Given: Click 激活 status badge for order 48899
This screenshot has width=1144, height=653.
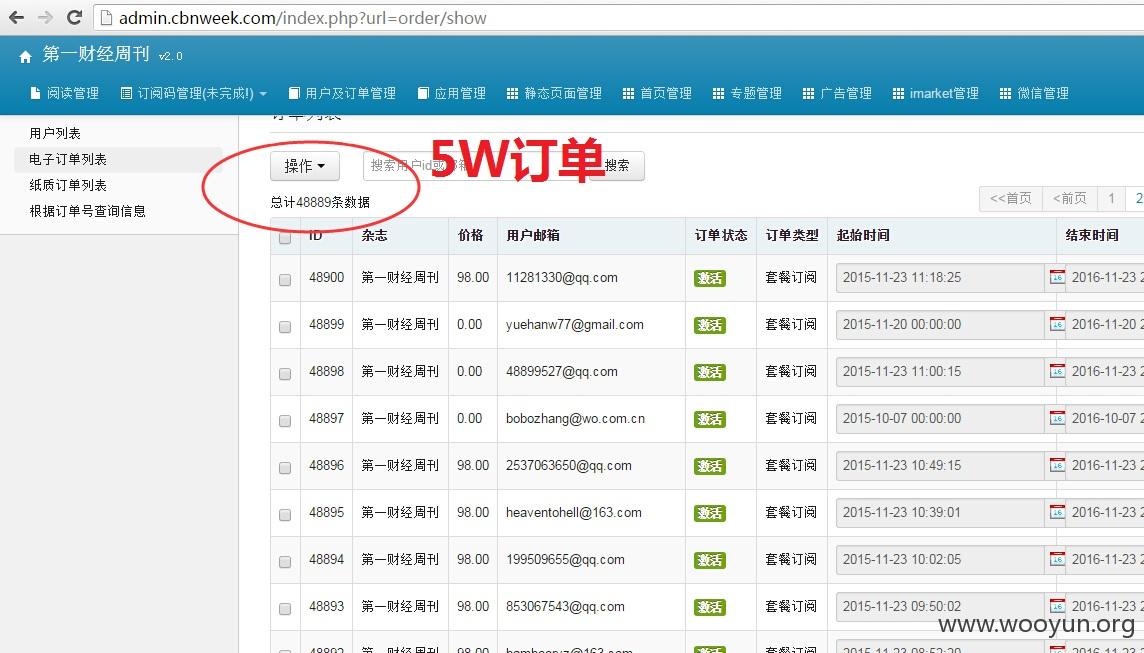Looking at the screenshot, I should click(709, 325).
